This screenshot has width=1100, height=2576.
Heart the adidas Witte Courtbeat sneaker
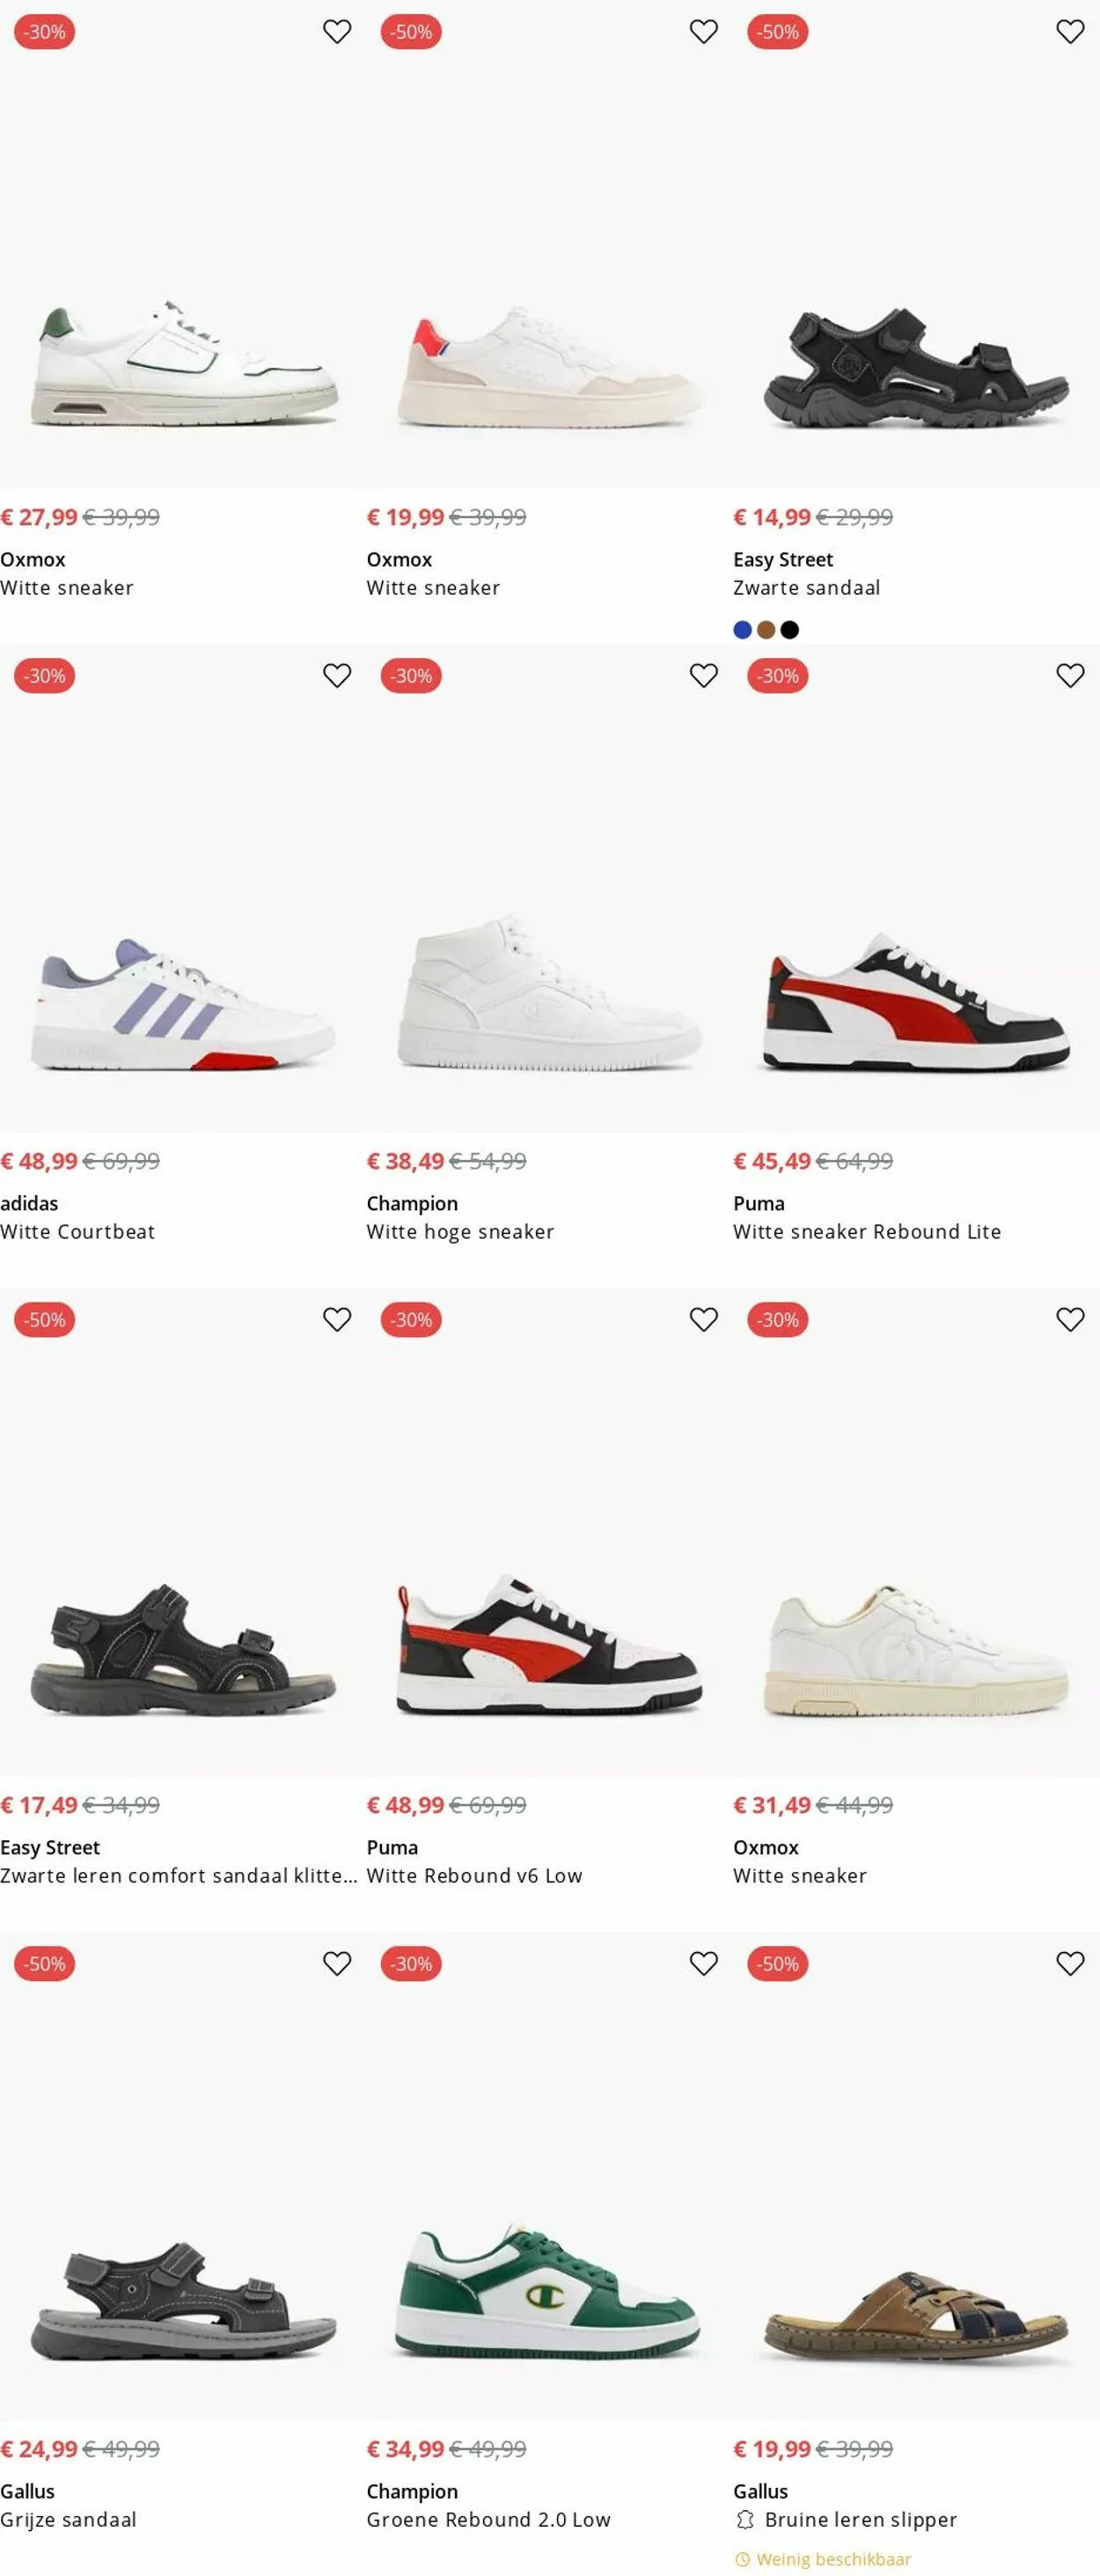(337, 676)
